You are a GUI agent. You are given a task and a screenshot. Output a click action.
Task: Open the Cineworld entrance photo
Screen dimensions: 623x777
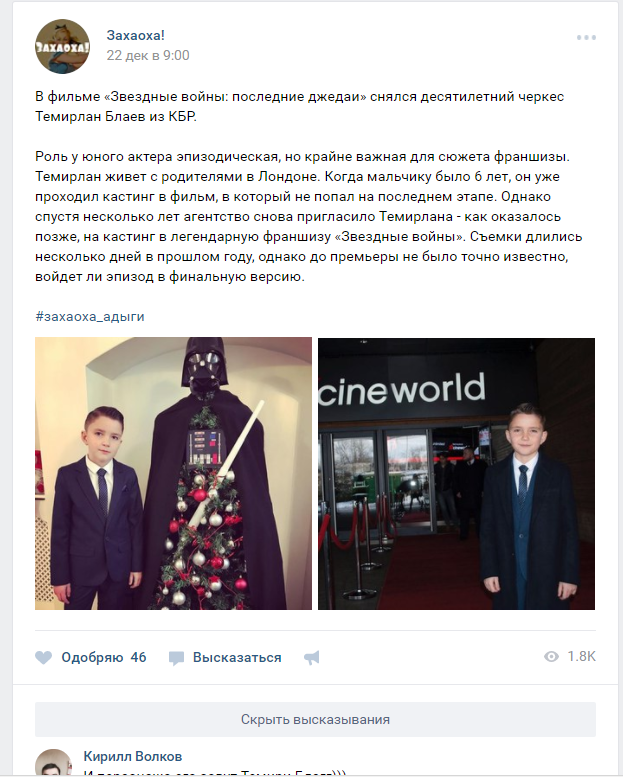456,474
